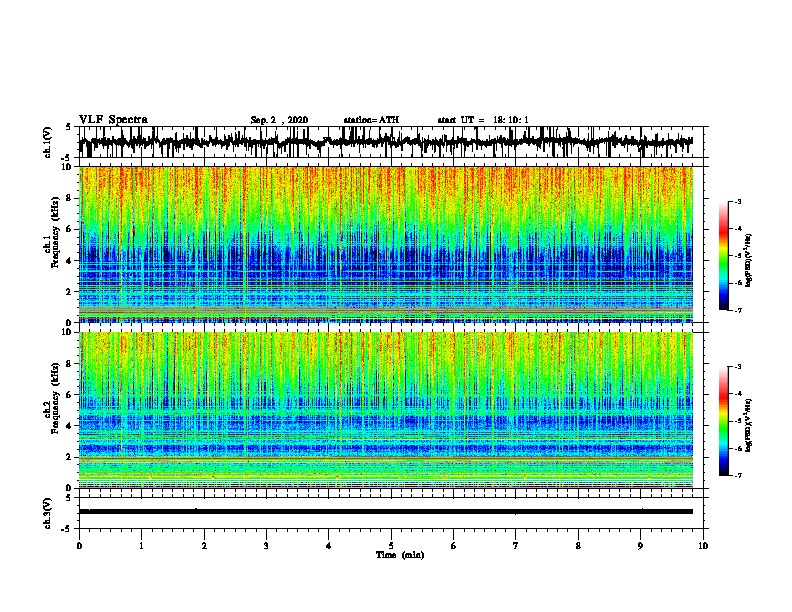Click the 'ch.1(V)' axis label
Image resolution: width=792 pixels, height=612 pixels.
48,142
